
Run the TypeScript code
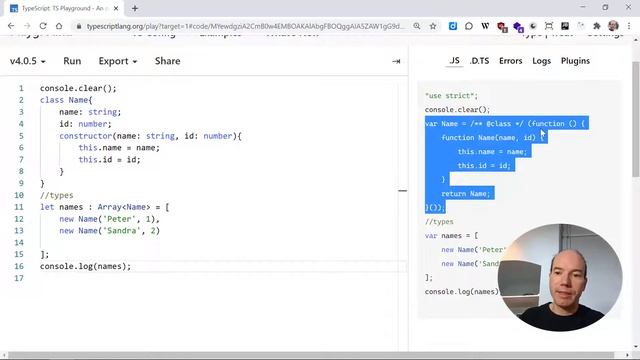(x=72, y=61)
